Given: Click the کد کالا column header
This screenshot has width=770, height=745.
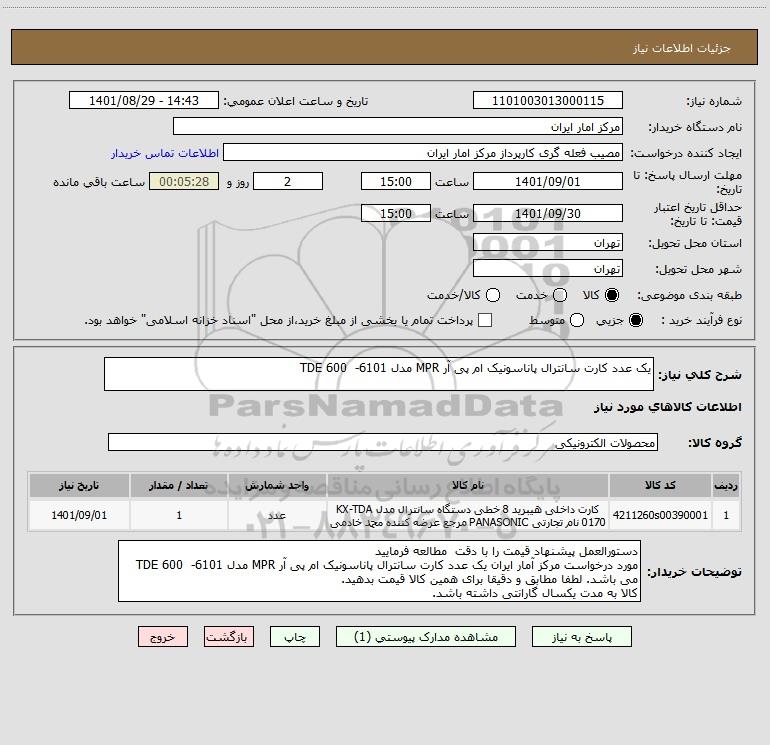Looking at the screenshot, I should tap(660, 485).
